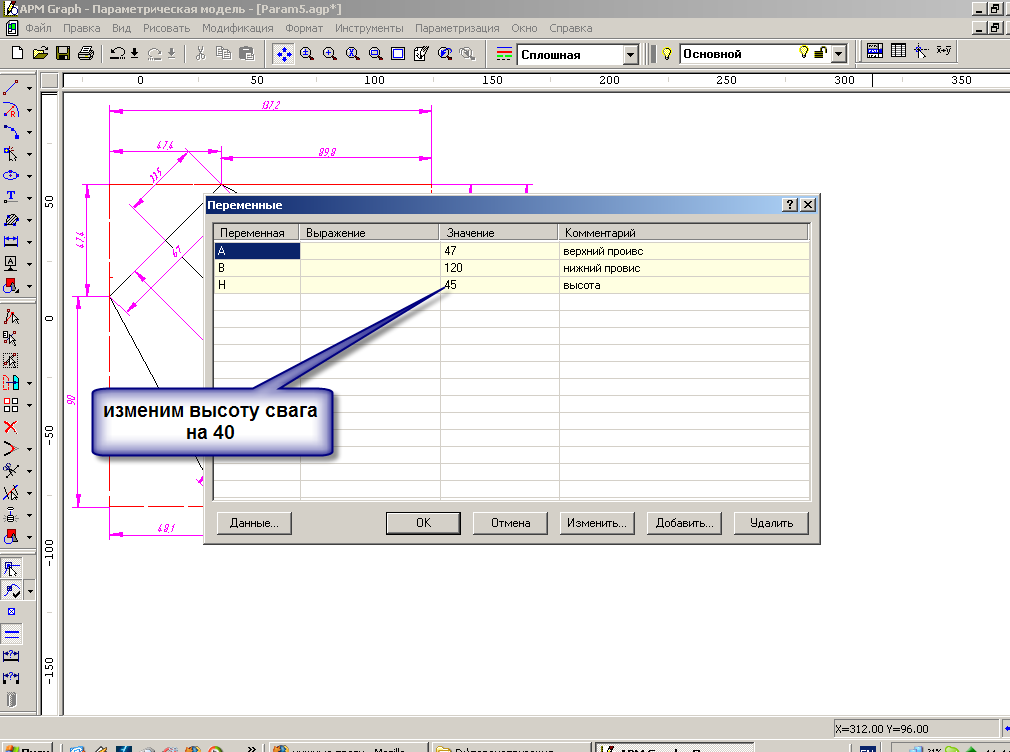Open the variables table icon
Screen dimensions: 1010x752
point(898,53)
